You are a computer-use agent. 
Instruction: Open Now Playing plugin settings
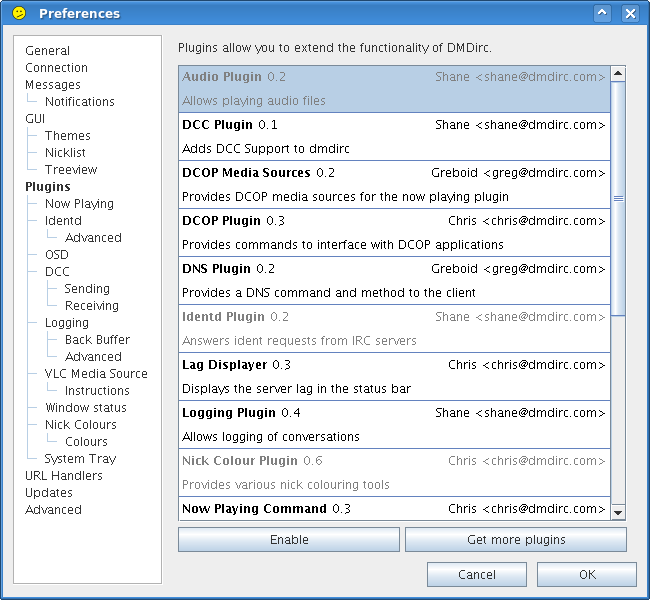[x=79, y=204]
